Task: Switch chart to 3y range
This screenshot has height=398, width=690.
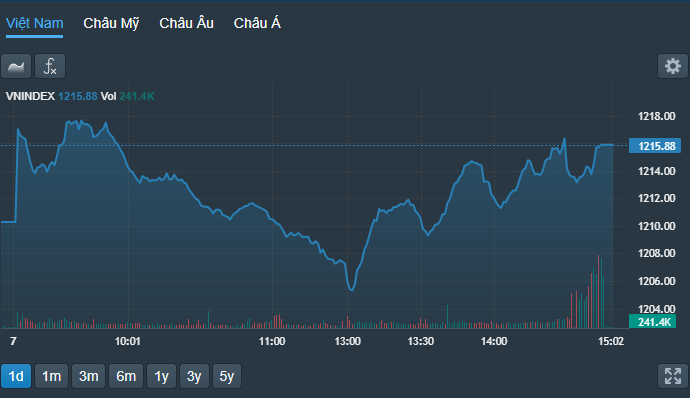Action: tap(194, 376)
